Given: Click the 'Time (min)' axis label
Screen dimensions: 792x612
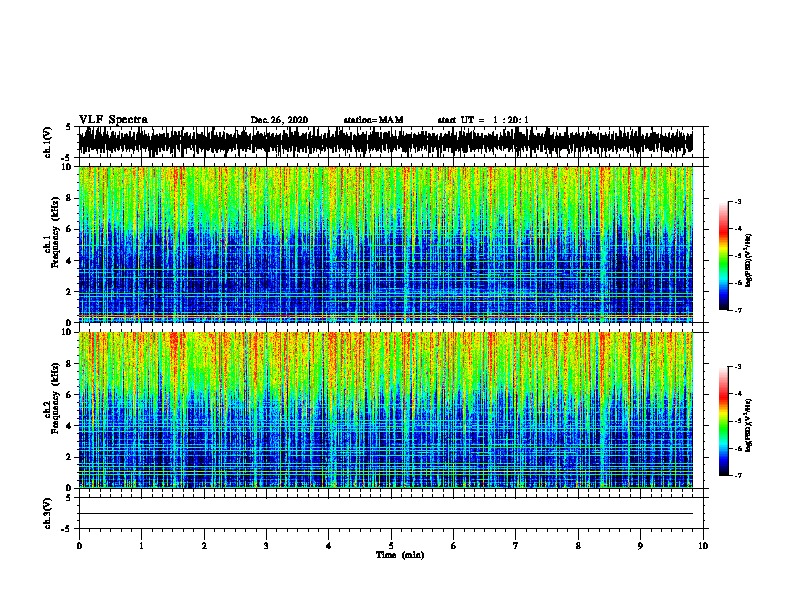Looking at the screenshot, I should 400,555.
